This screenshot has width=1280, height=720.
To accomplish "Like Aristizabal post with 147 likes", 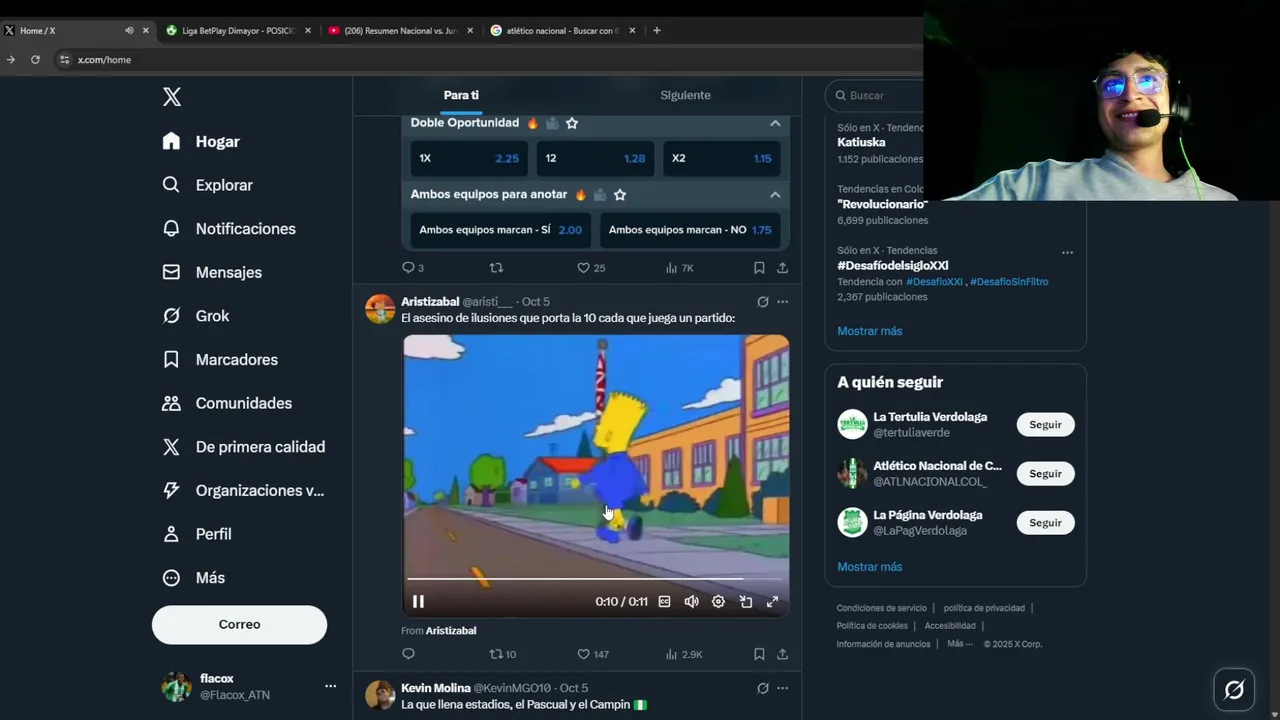I will (x=593, y=654).
